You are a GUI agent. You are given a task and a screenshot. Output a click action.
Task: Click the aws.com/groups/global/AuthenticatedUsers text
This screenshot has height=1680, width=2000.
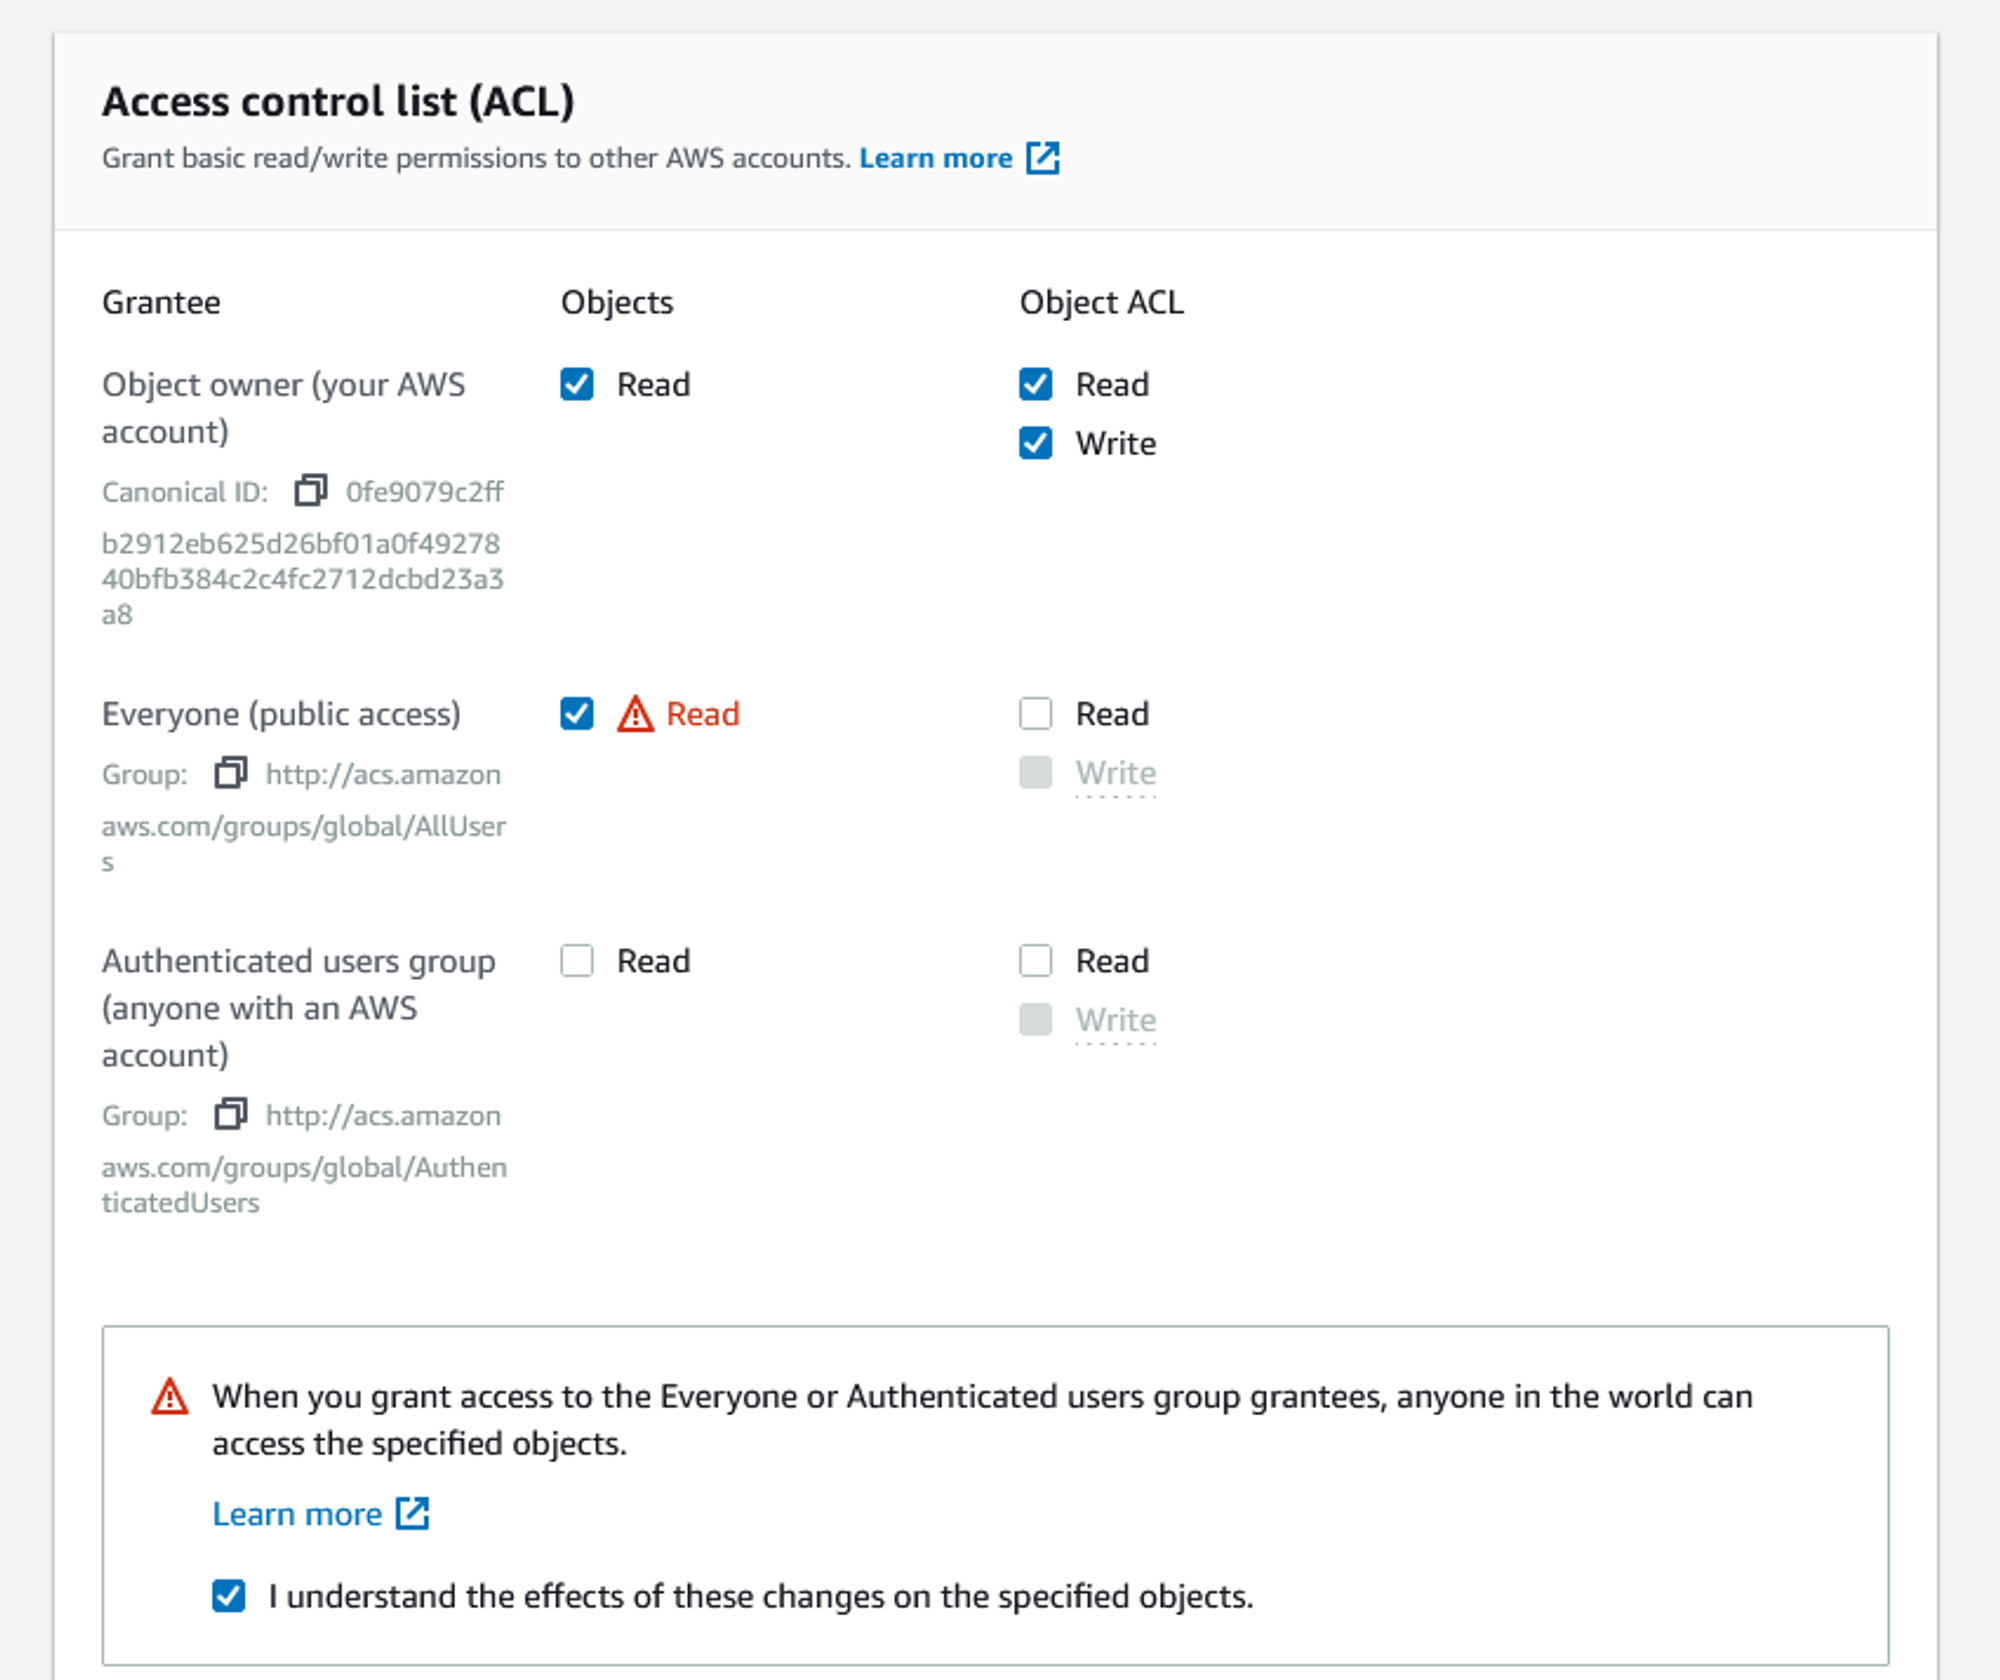click(304, 1185)
